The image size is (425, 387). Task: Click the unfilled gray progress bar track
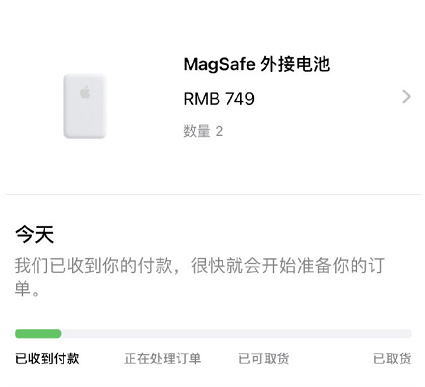(236, 334)
